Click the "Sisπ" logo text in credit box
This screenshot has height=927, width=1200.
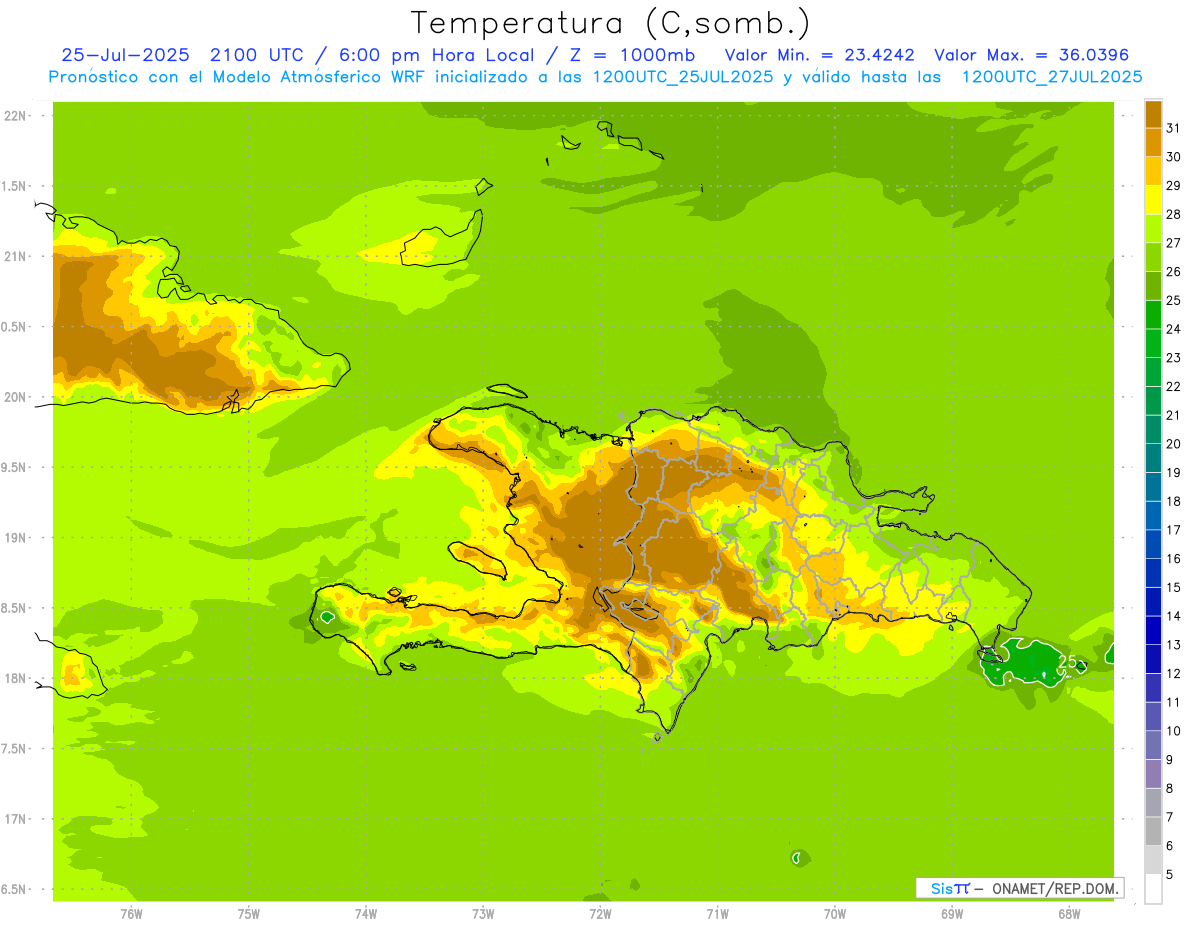tap(949, 888)
